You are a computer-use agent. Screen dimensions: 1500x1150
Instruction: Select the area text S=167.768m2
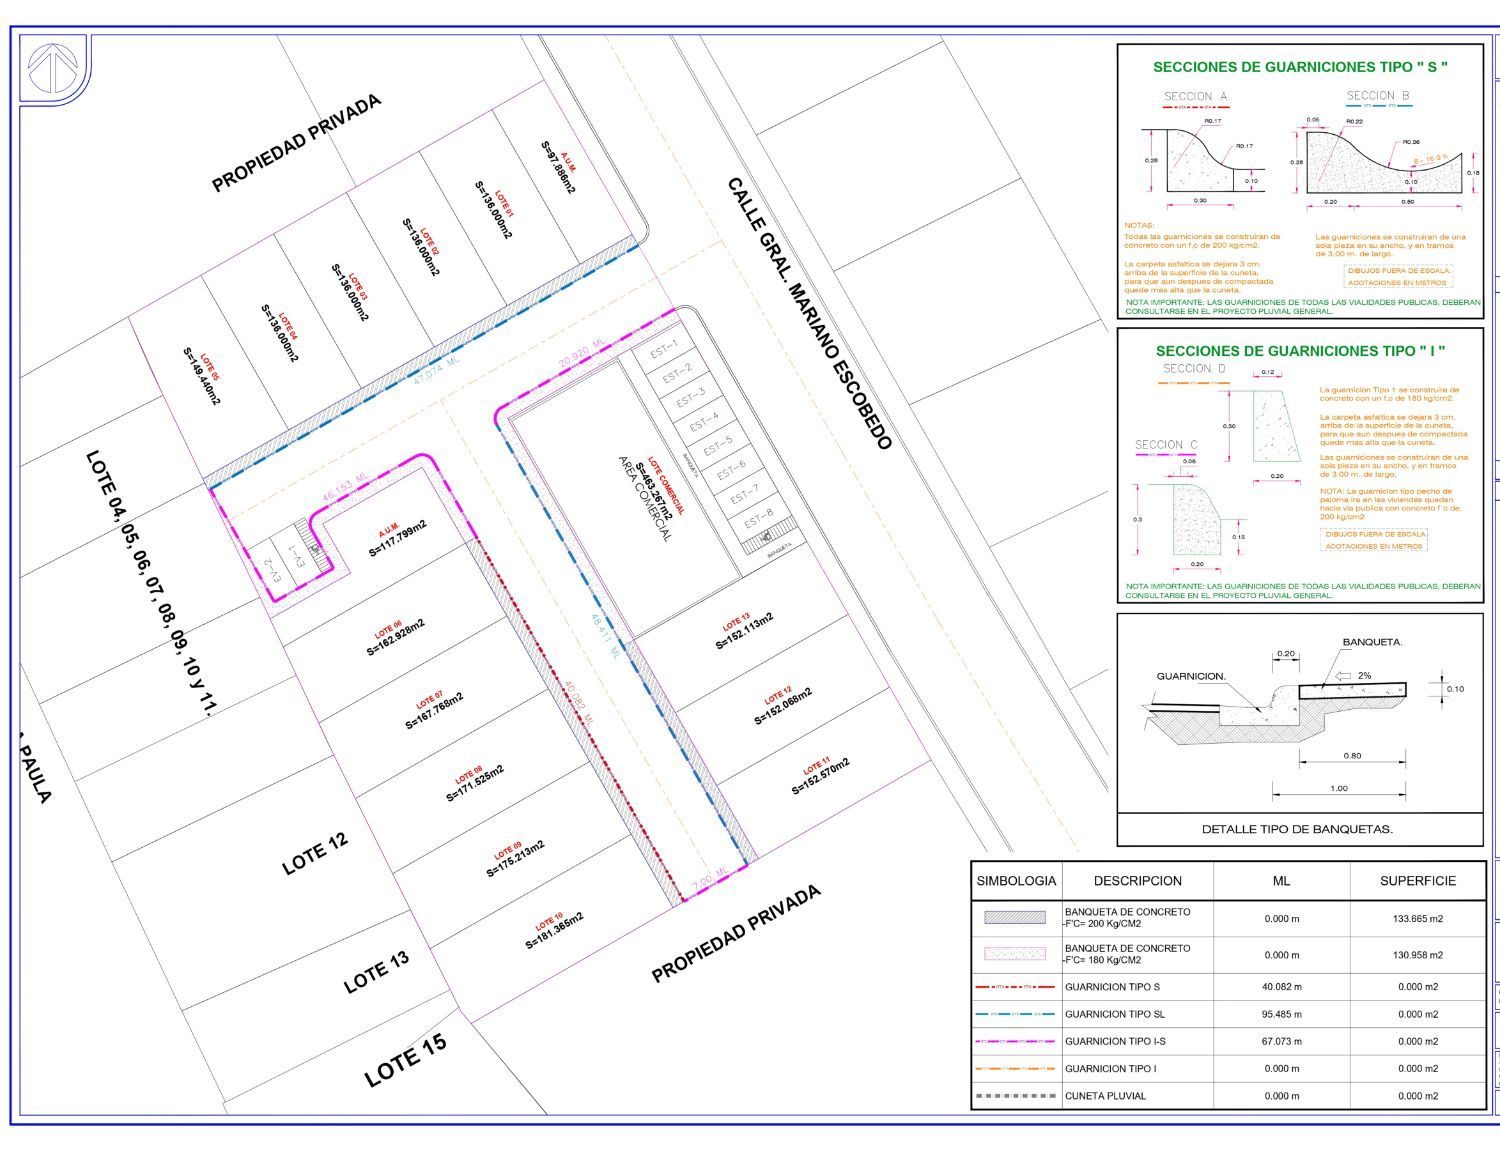[x=435, y=710]
